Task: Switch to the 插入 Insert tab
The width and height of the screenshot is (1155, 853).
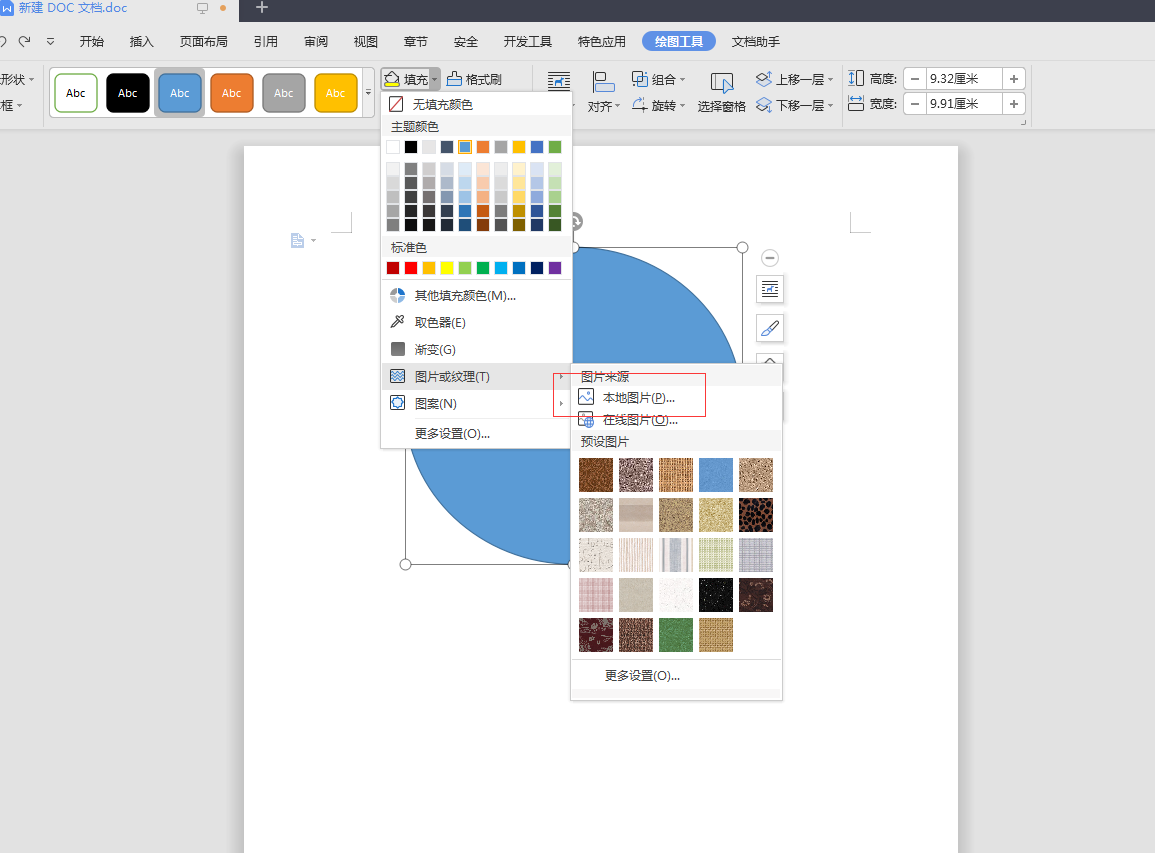Action: pyautogui.click(x=141, y=41)
